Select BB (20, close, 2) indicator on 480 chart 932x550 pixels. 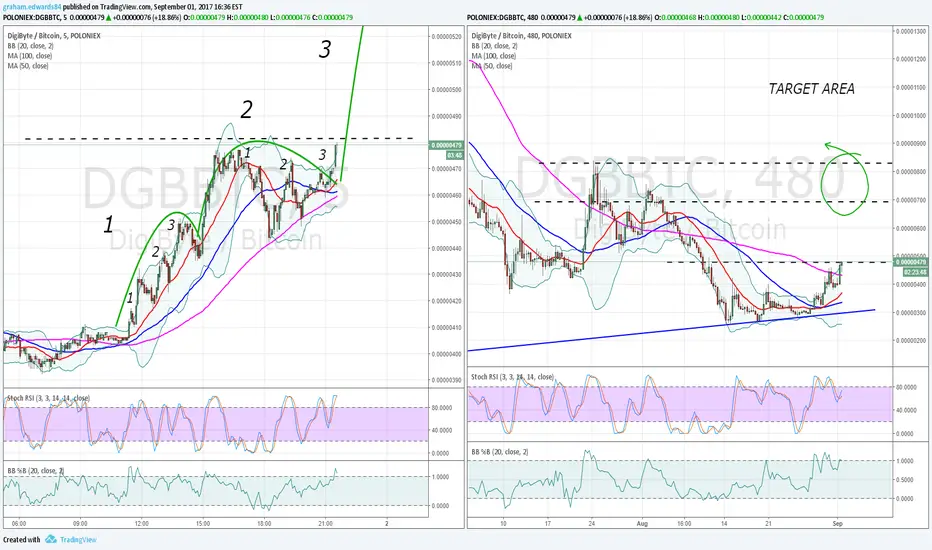click(x=495, y=46)
